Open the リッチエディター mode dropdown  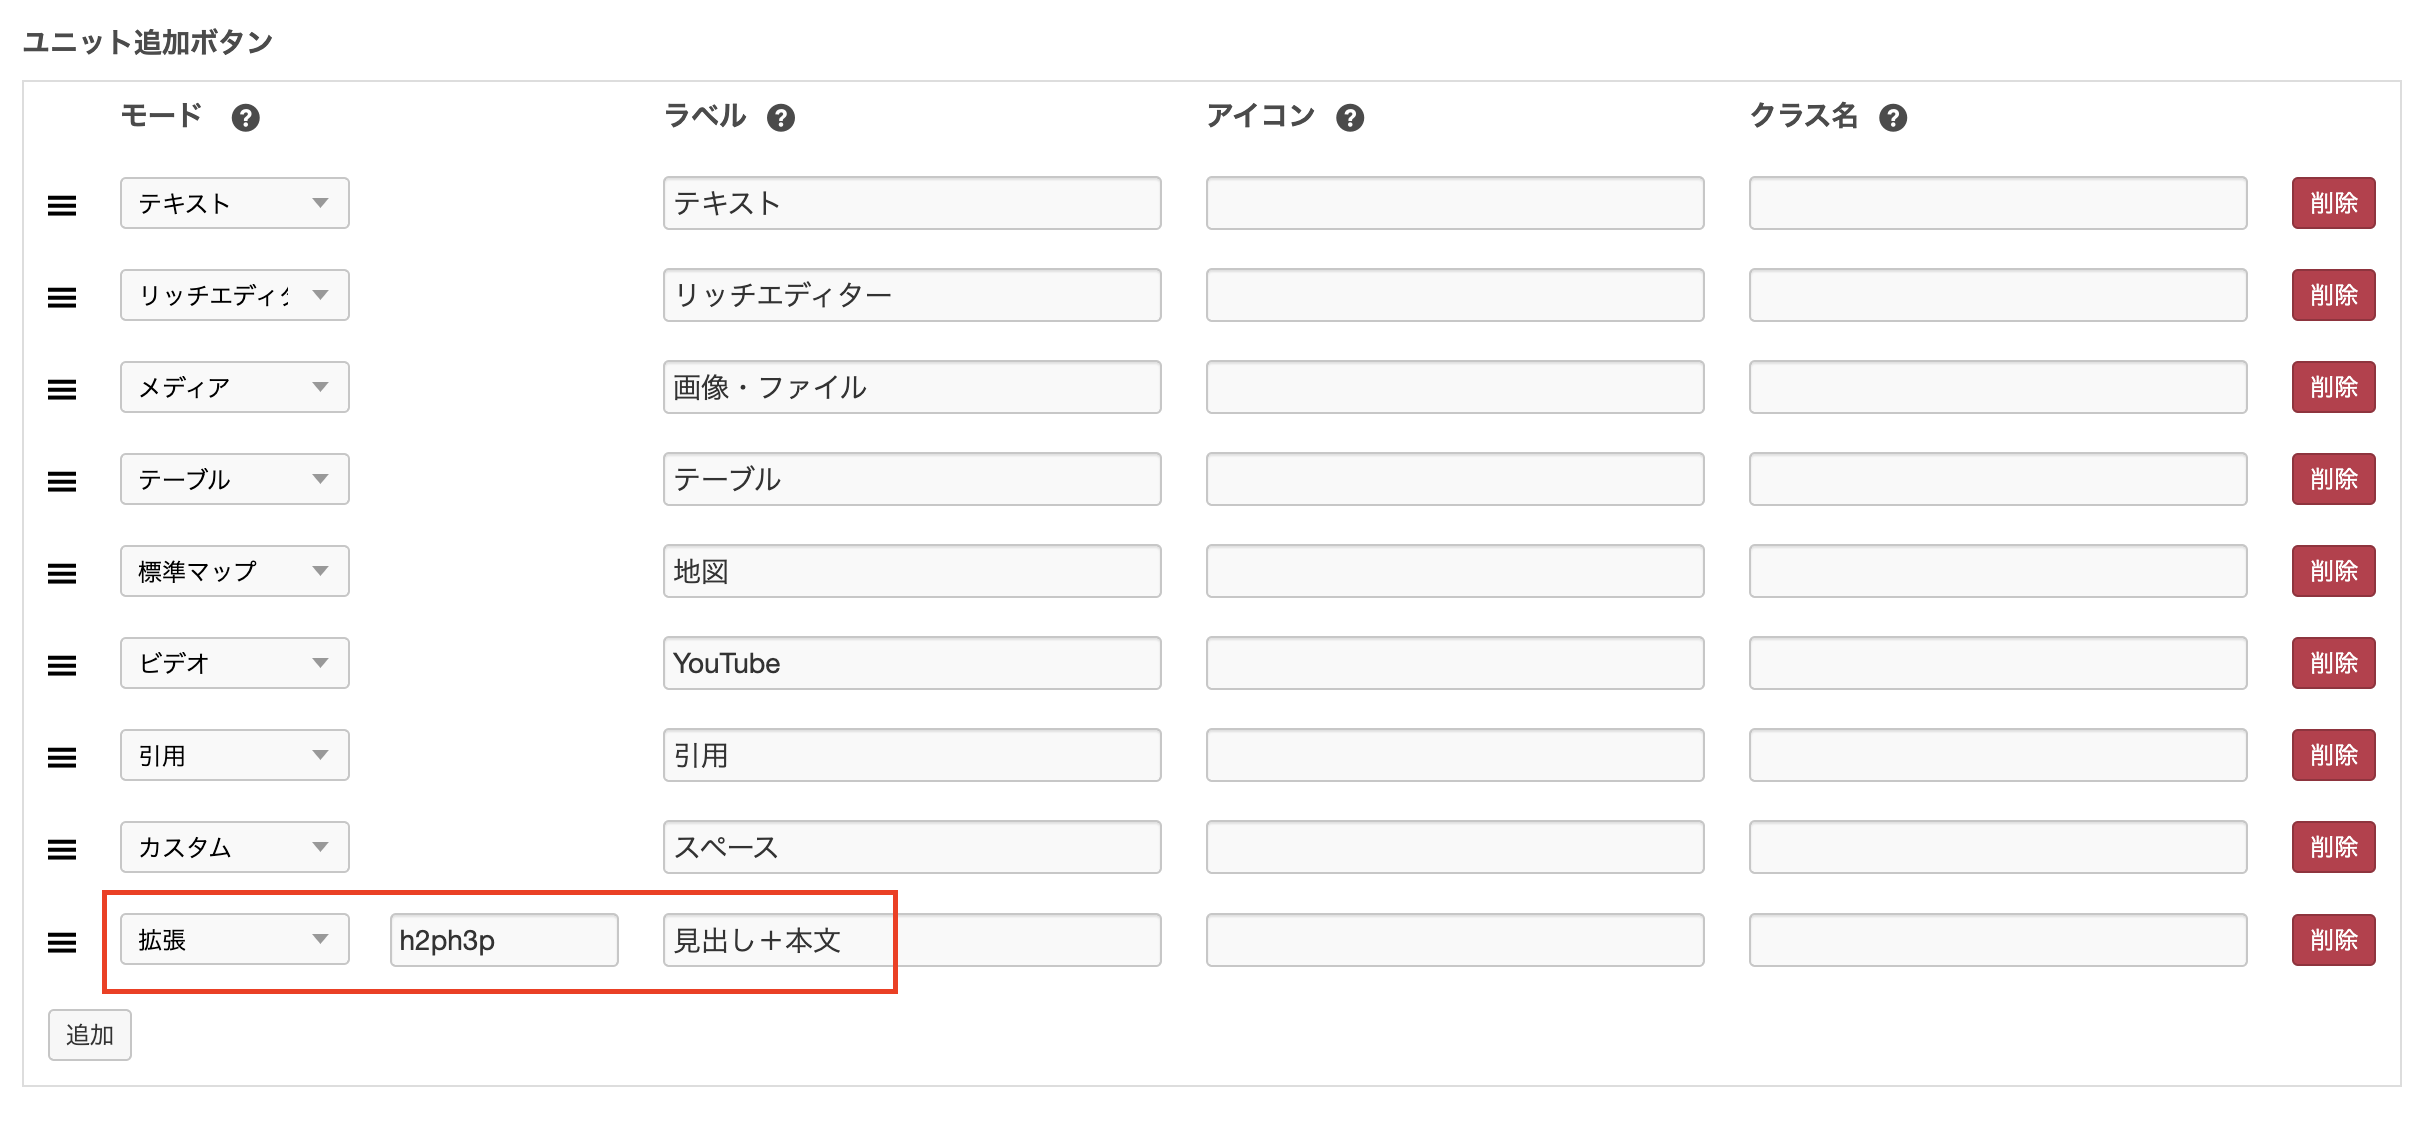click(x=234, y=295)
